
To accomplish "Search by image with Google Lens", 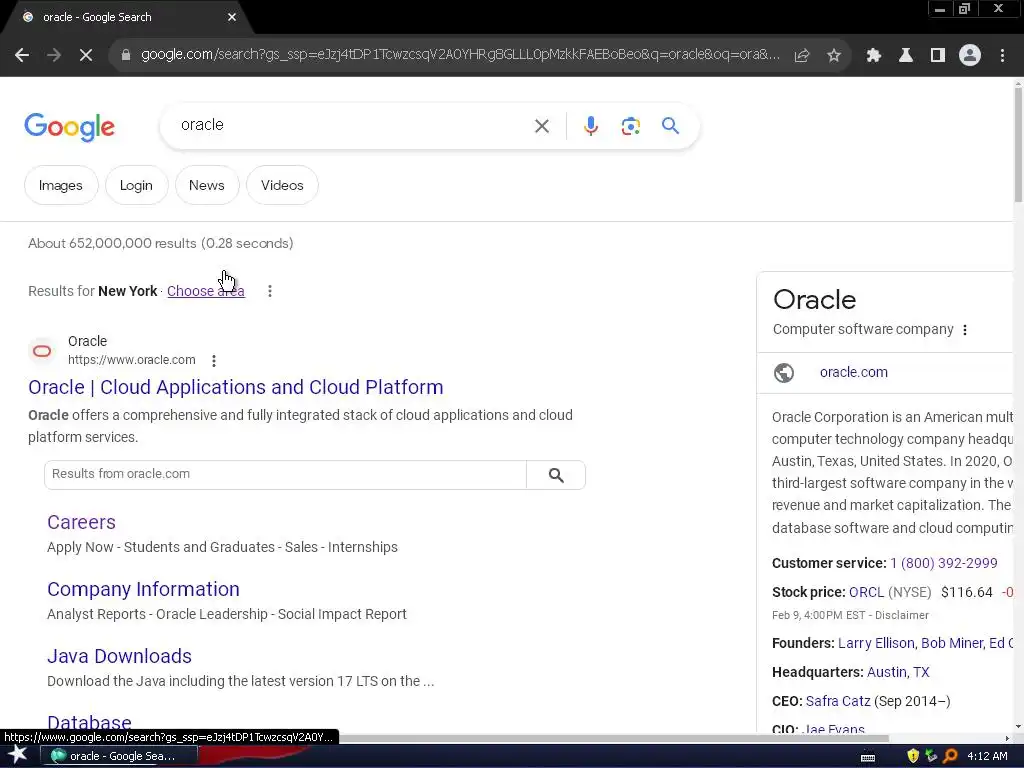I will tap(630, 126).
